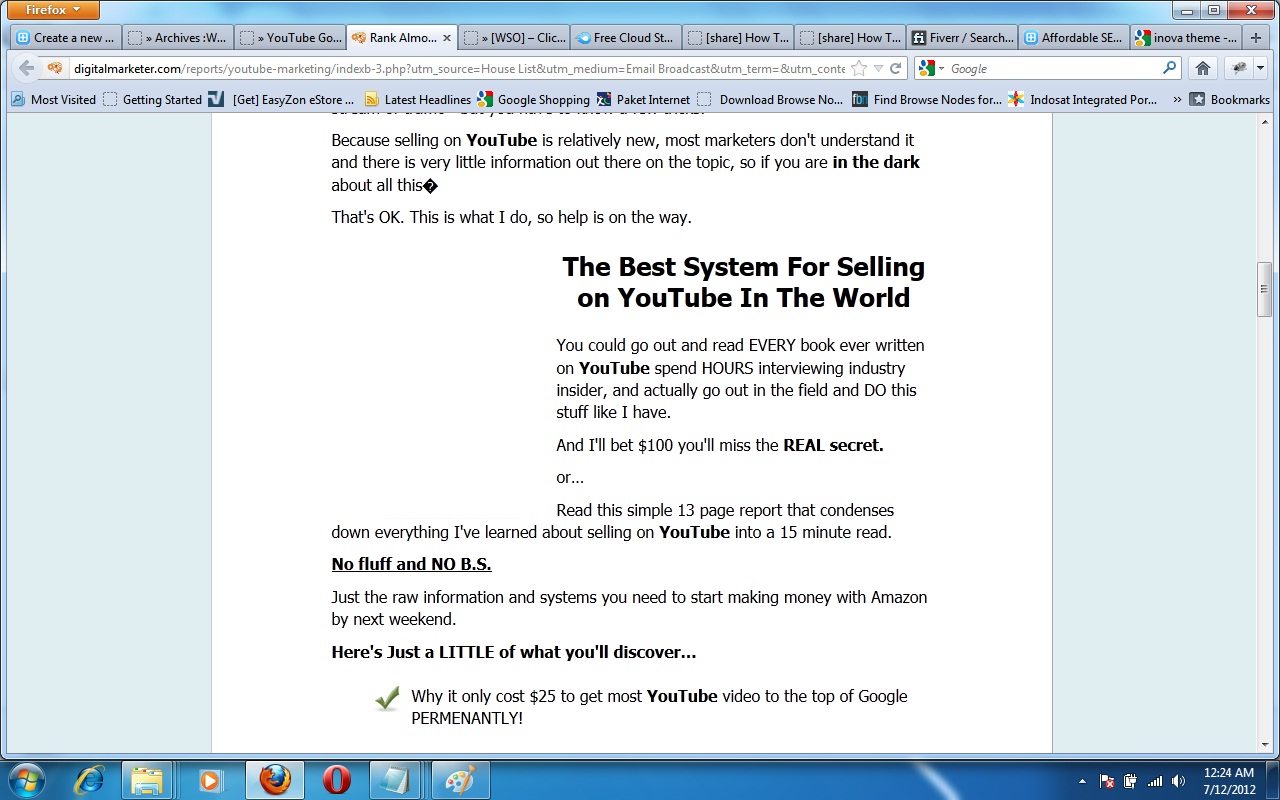Click the Firefox taskbar icon
1280x800 pixels.
pos(275,779)
